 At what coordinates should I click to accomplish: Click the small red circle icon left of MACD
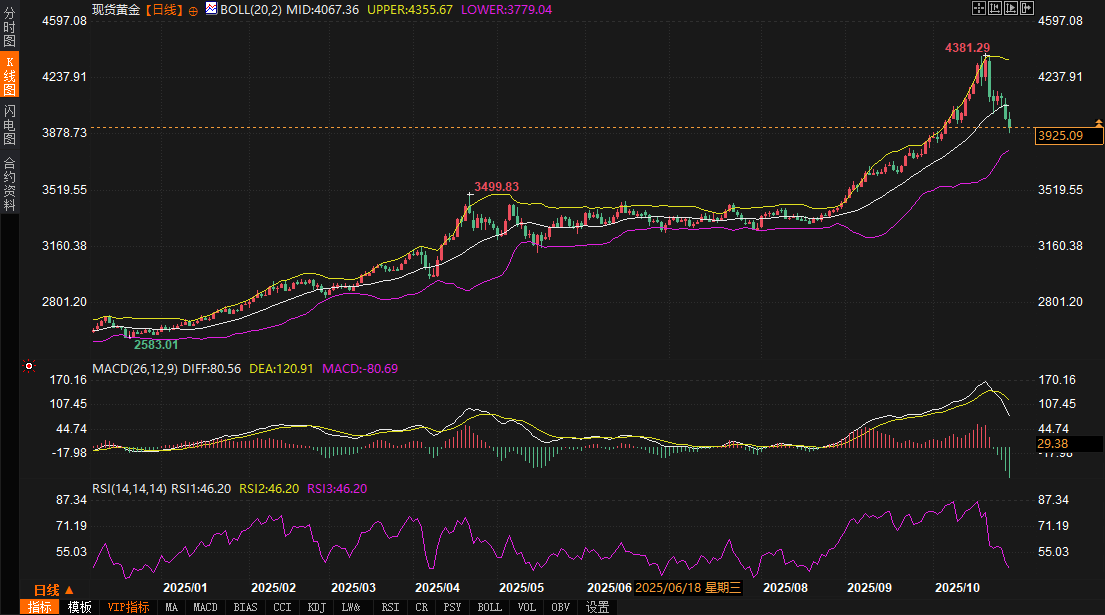pyautogui.click(x=30, y=367)
